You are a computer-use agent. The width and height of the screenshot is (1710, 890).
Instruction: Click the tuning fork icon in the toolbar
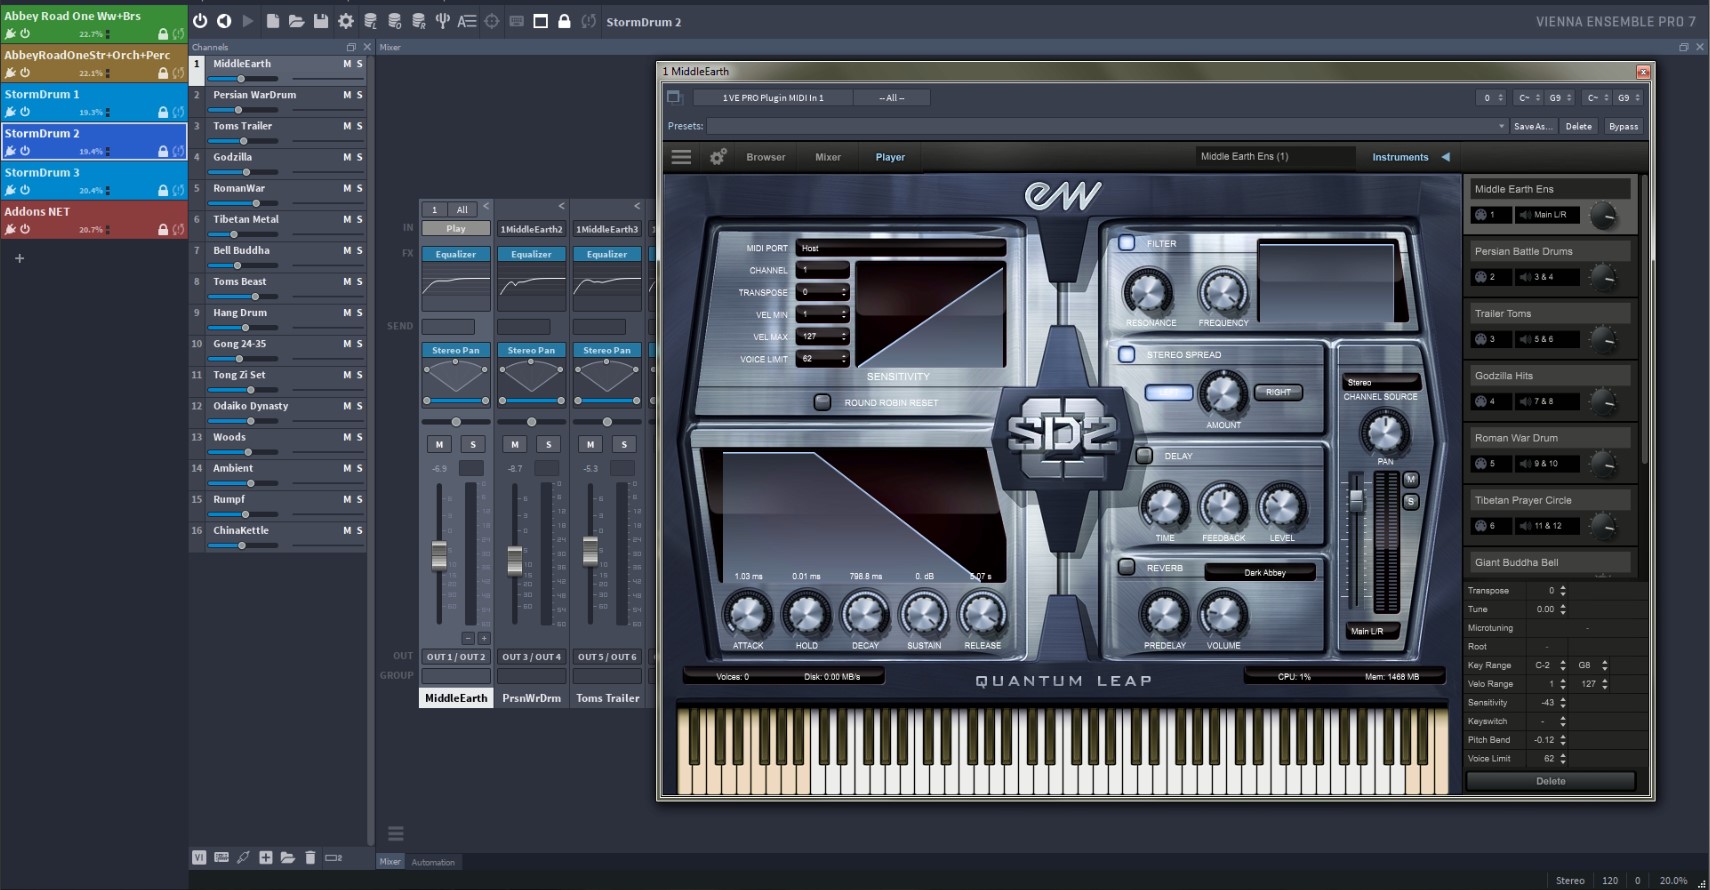coord(442,21)
